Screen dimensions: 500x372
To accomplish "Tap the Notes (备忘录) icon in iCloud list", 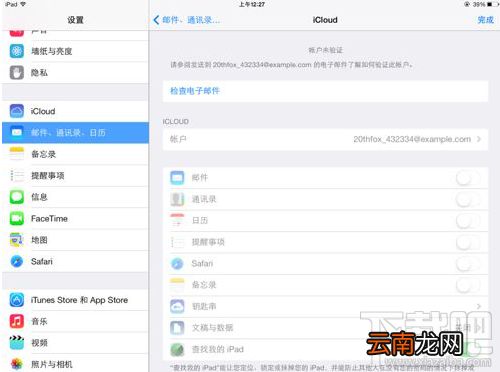I will pyautogui.click(x=177, y=285).
